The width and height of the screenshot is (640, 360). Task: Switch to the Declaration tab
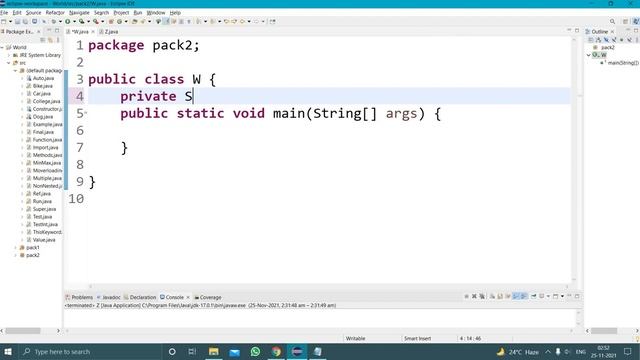140,297
